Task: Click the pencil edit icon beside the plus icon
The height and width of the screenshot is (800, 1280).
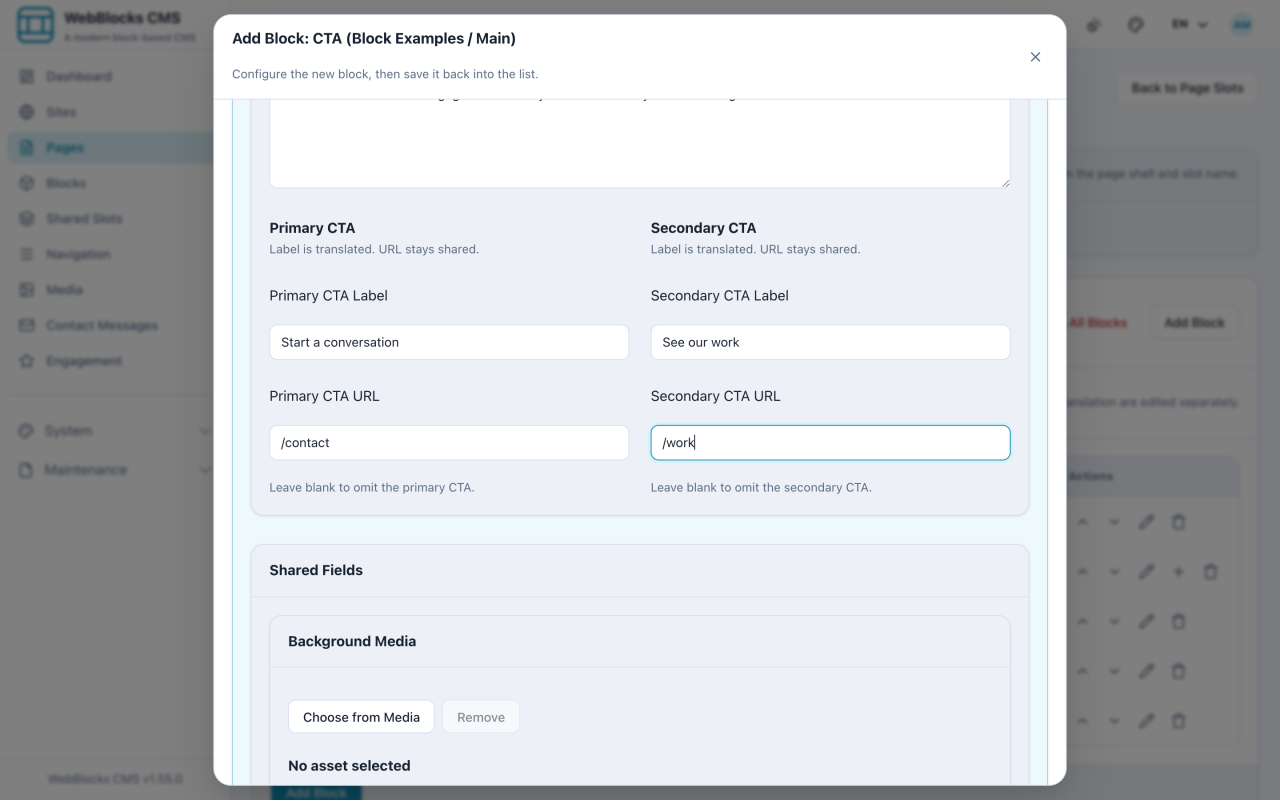Action: point(1146,572)
